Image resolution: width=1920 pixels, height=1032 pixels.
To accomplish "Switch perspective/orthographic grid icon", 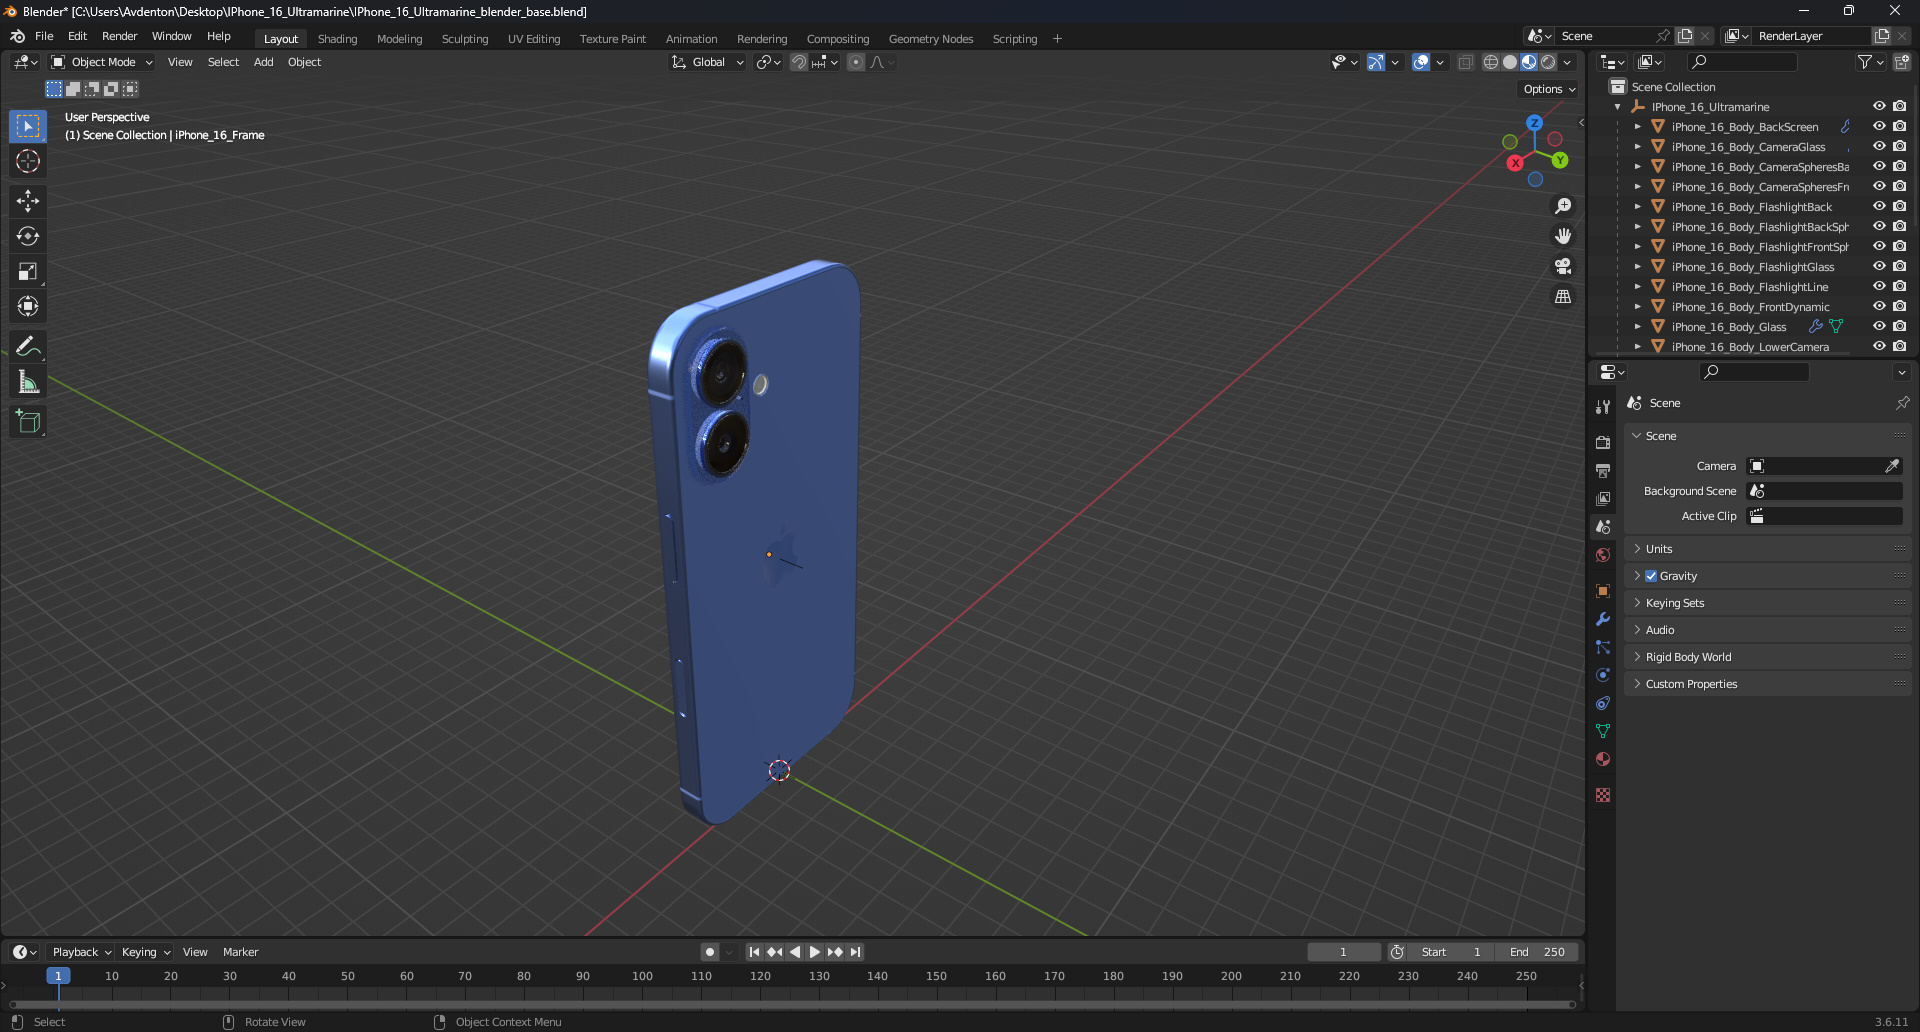I will 1563,297.
